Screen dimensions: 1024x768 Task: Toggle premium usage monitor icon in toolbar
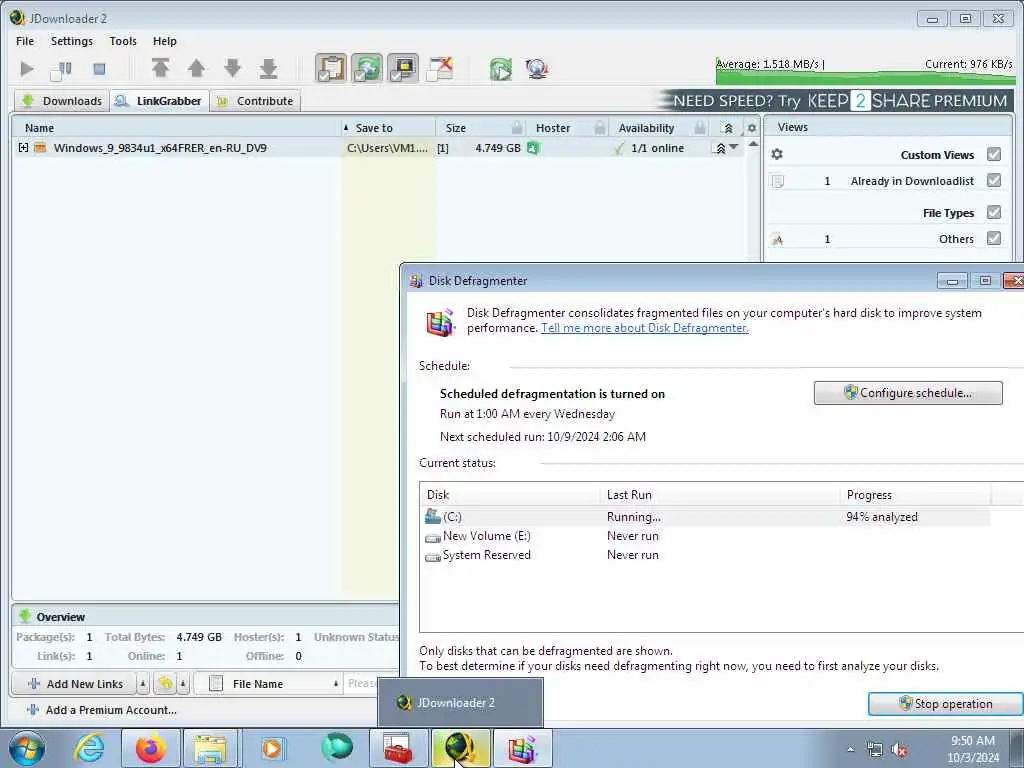click(x=403, y=68)
